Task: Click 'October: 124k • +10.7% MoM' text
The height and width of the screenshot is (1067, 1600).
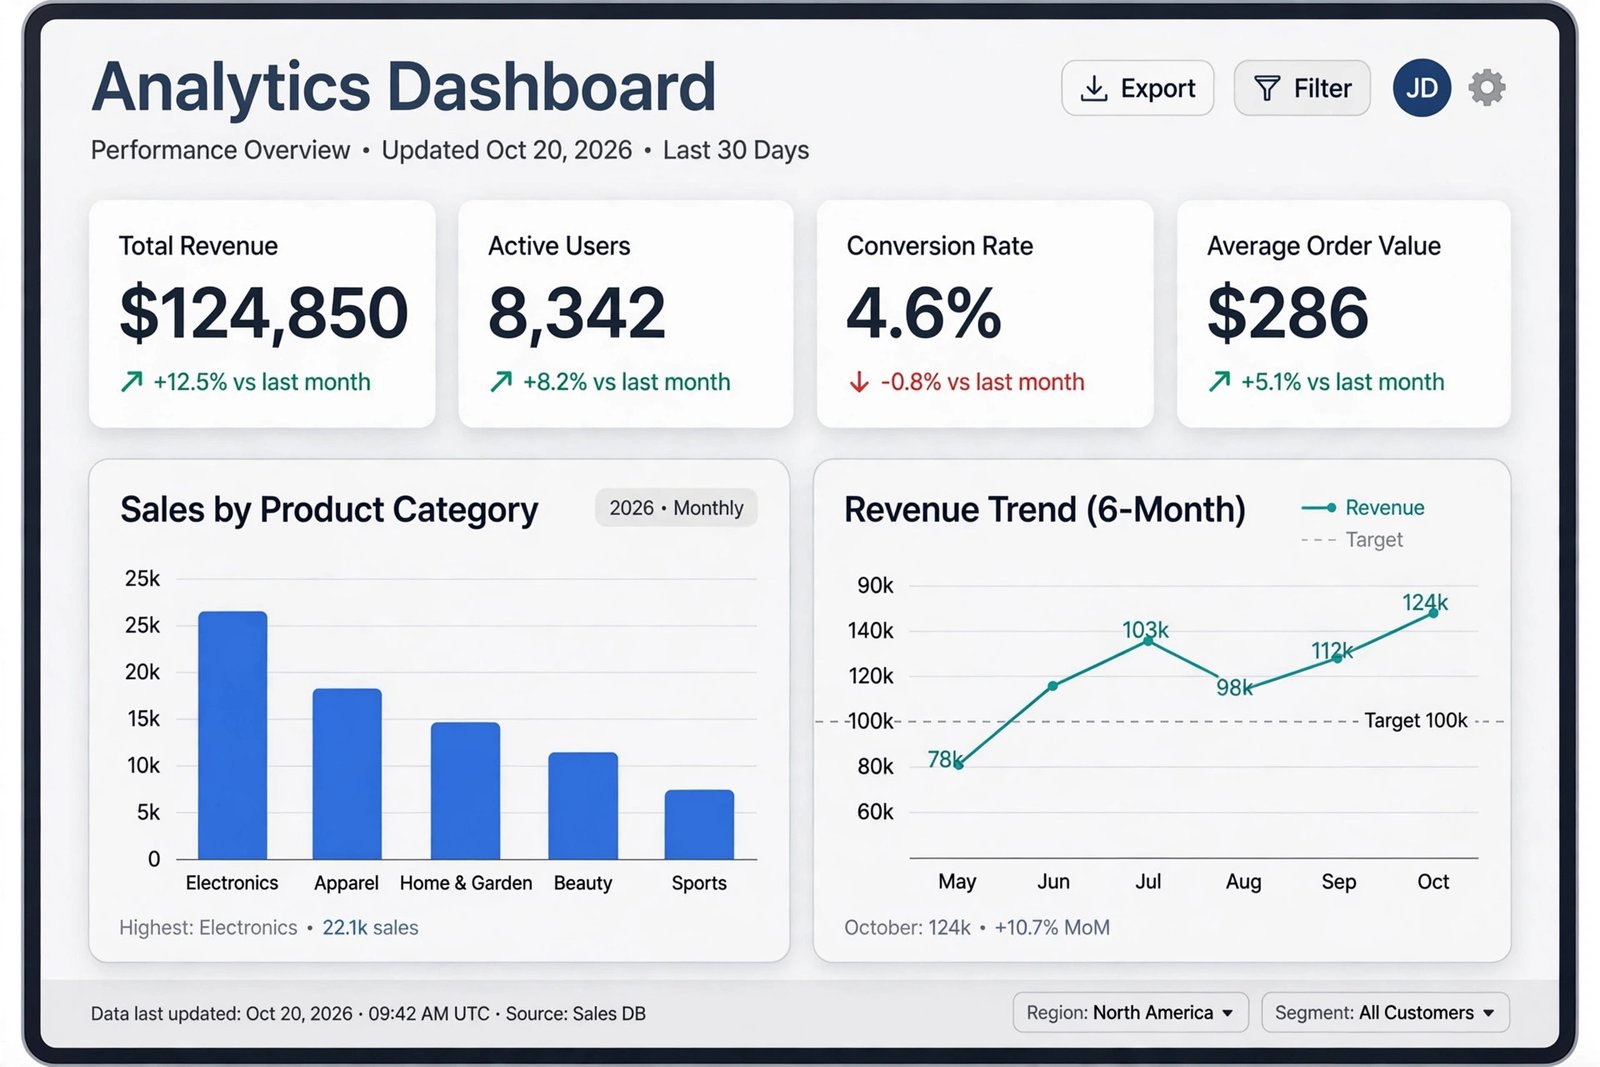Action: coord(977,928)
